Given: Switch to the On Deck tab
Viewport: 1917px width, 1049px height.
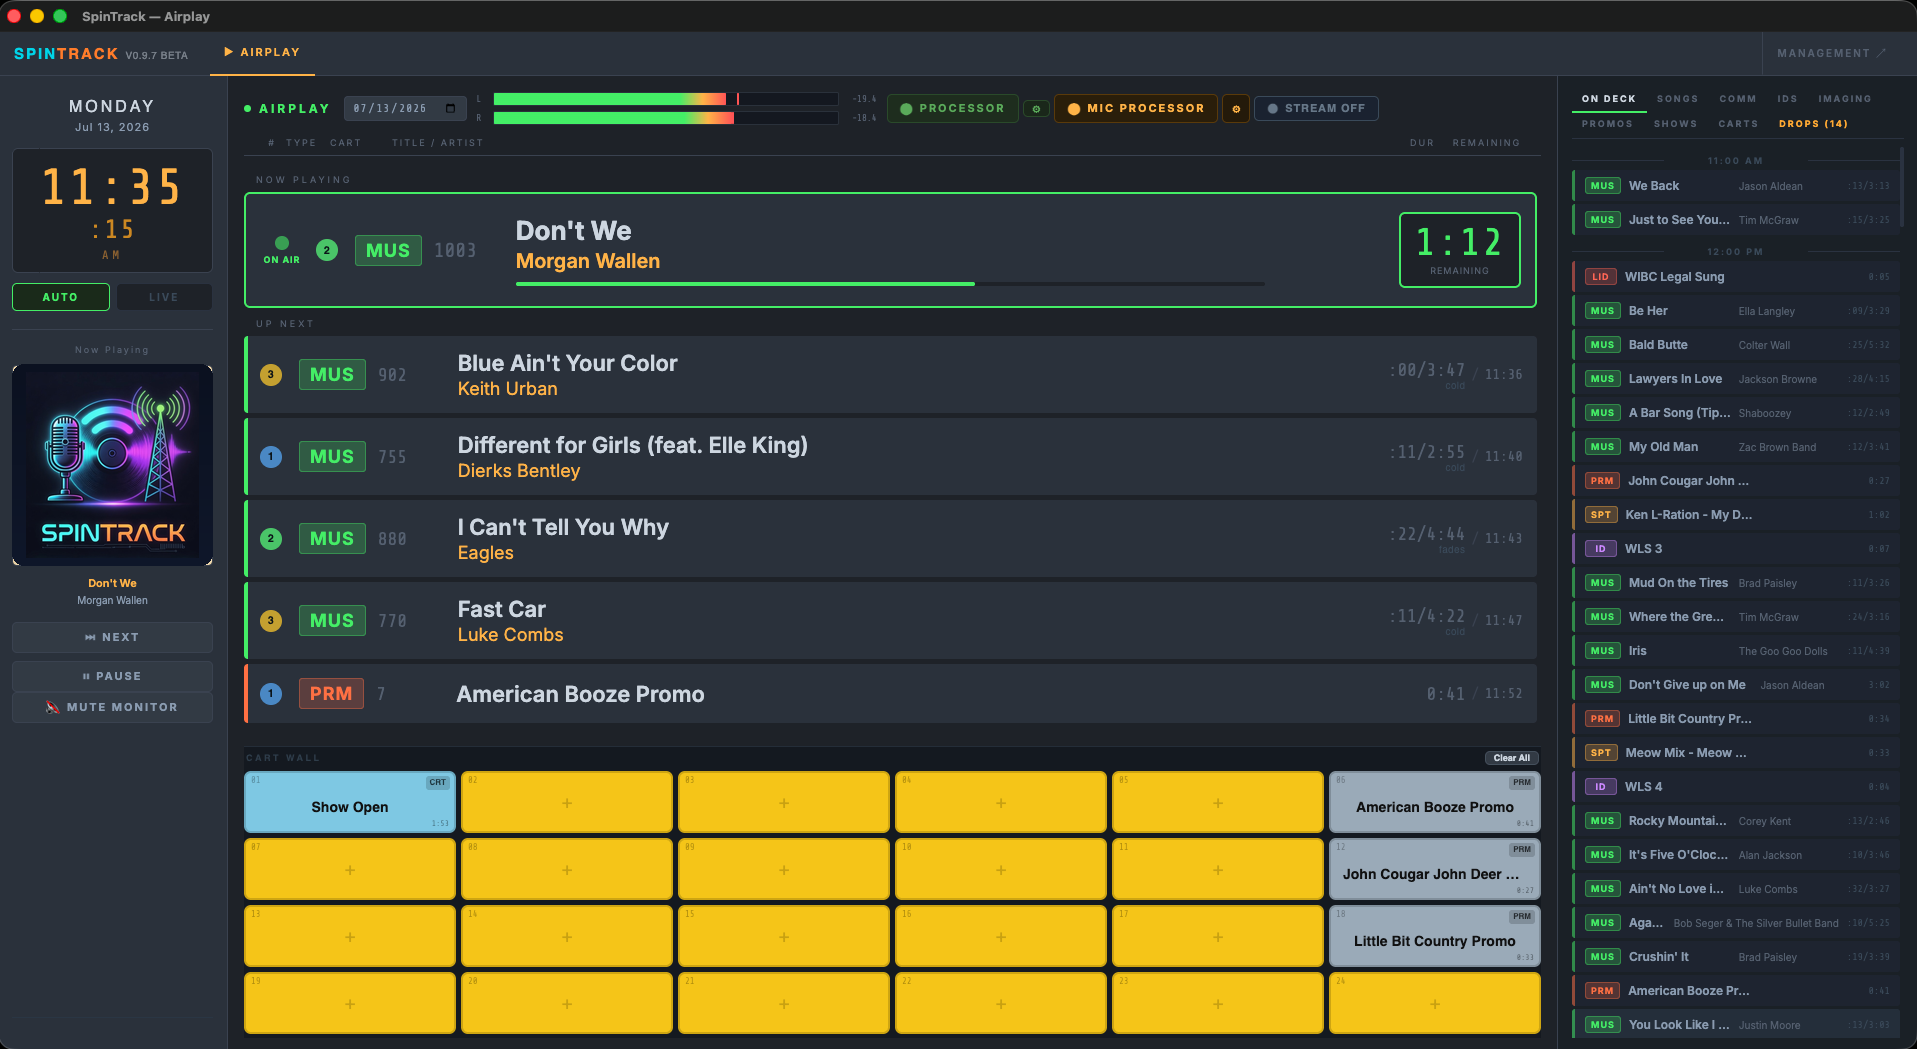Looking at the screenshot, I should click(x=1608, y=99).
